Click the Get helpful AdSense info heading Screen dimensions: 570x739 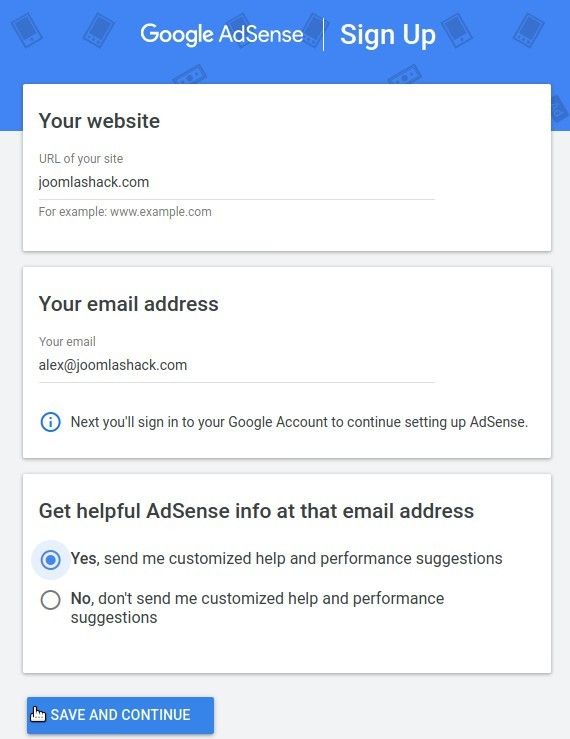coord(256,511)
